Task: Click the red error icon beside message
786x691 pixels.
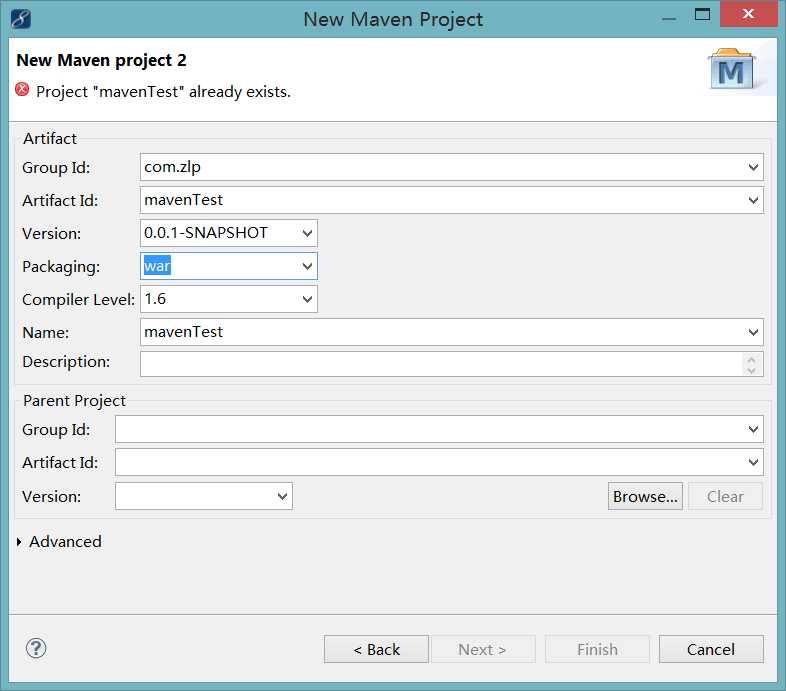Action: (x=22, y=89)
